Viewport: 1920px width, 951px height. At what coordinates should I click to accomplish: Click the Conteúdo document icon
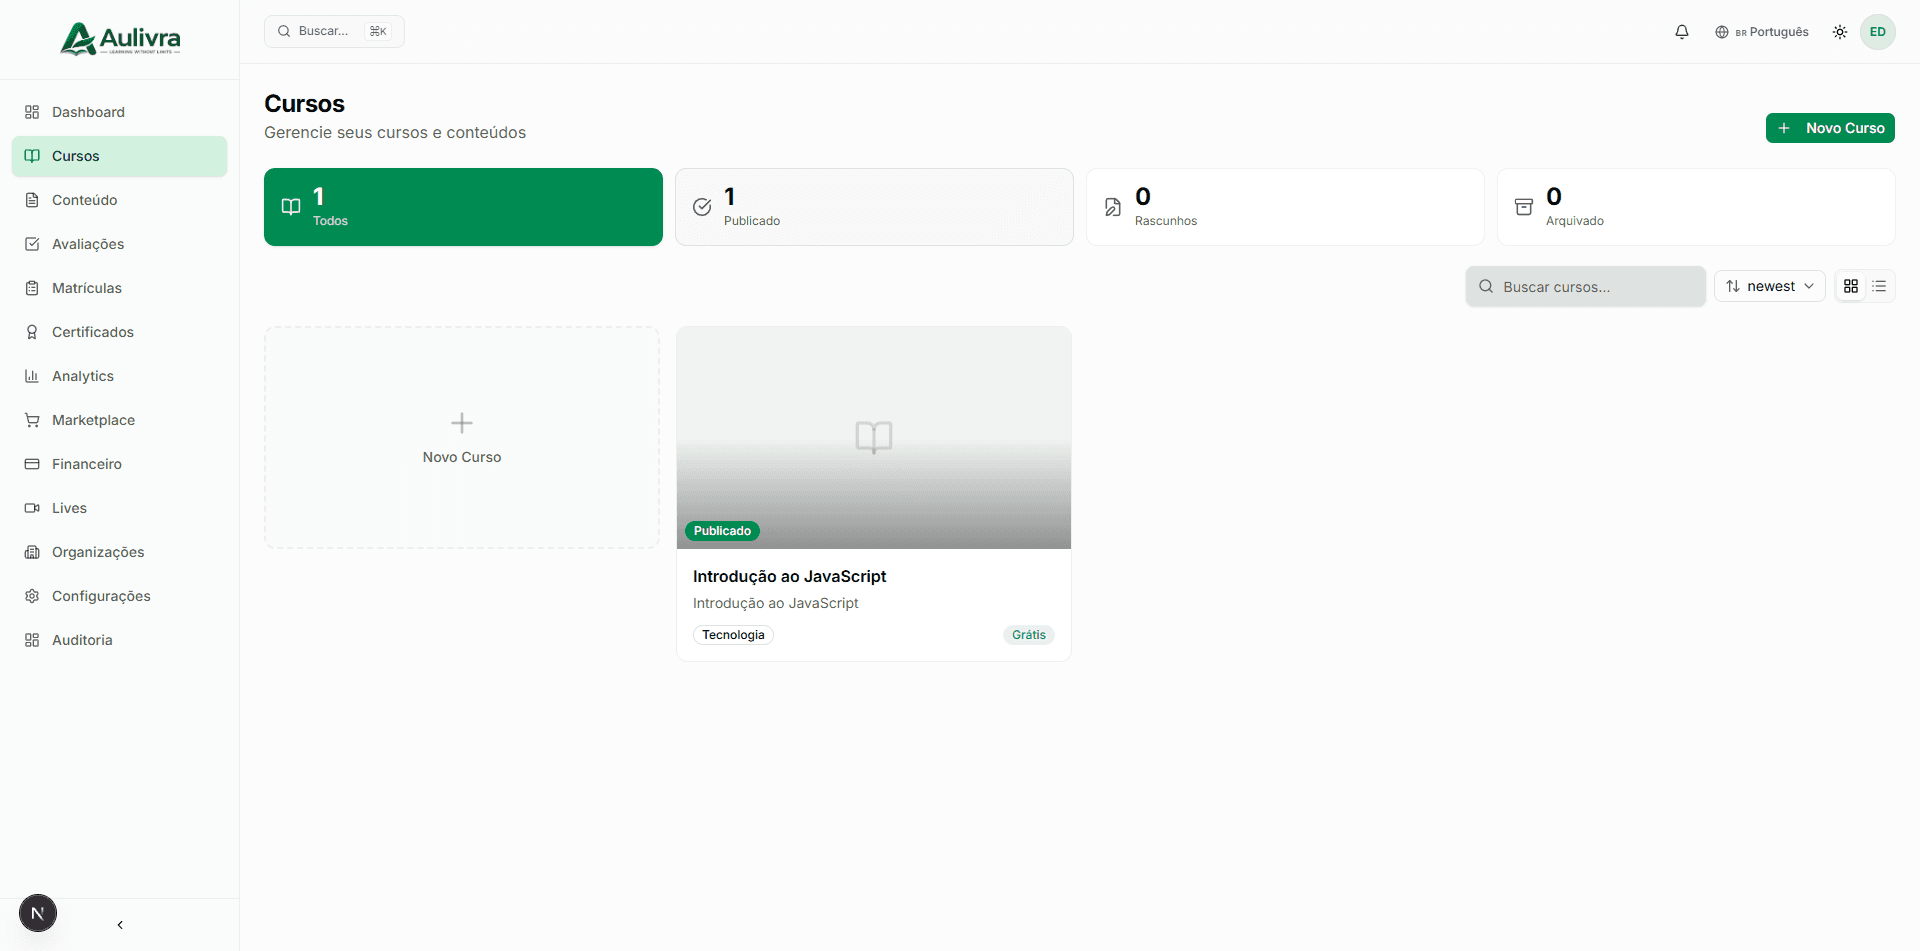tap(32, 200)
